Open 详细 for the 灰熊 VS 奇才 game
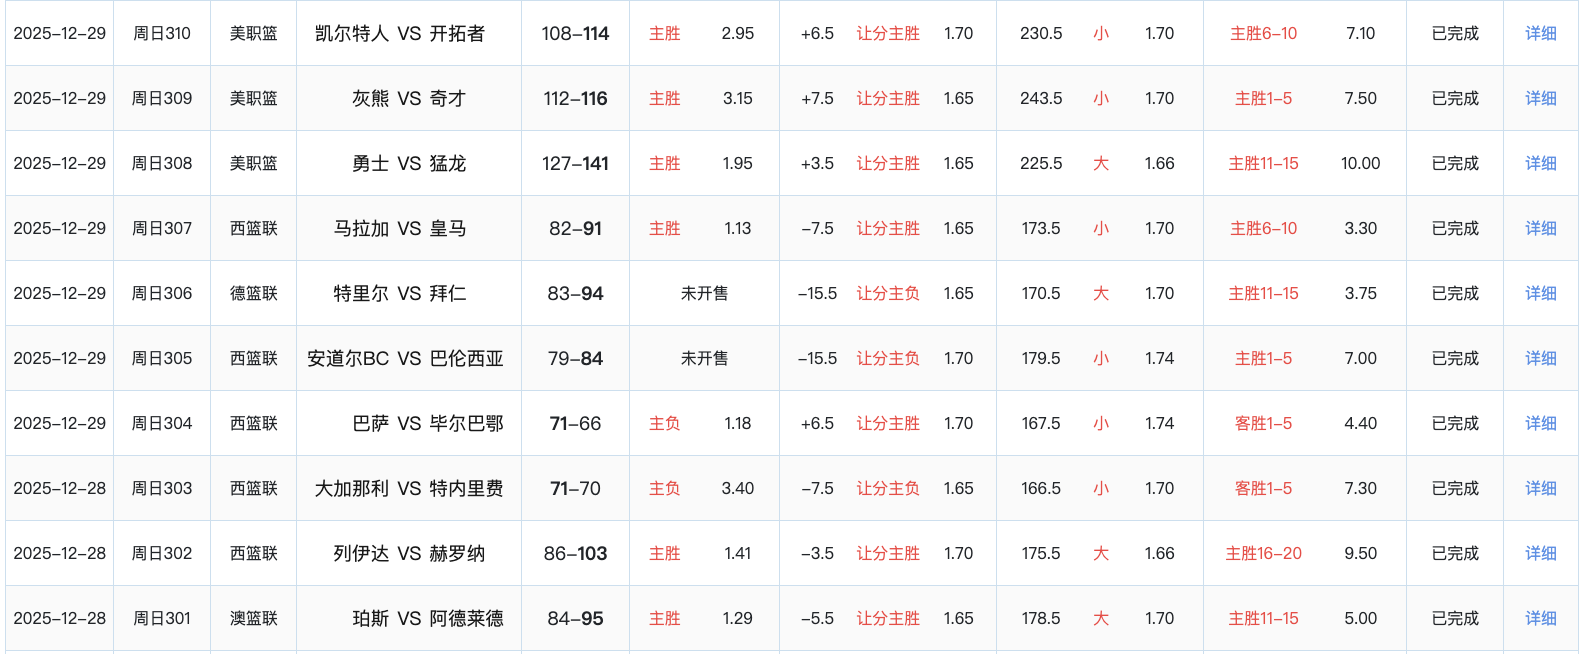 [x=1540, y=98]
